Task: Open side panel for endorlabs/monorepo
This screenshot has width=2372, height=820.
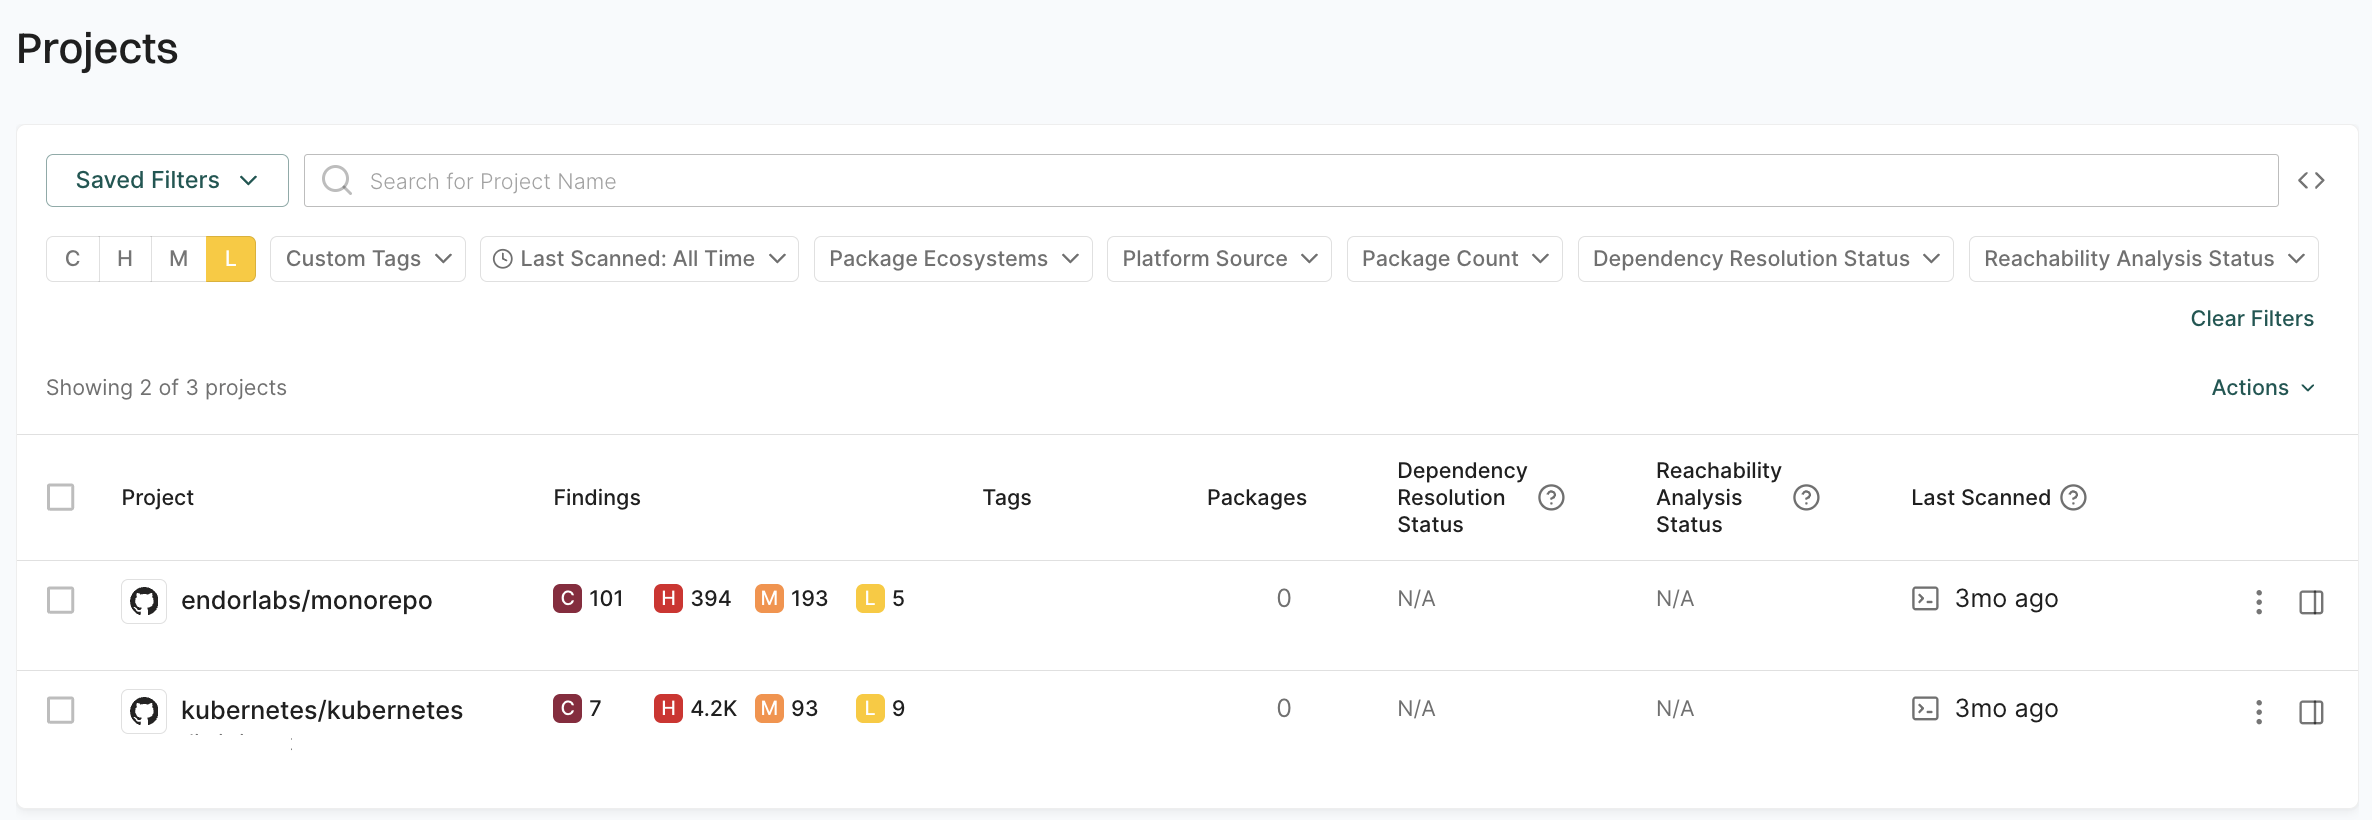Action: 2311,602
